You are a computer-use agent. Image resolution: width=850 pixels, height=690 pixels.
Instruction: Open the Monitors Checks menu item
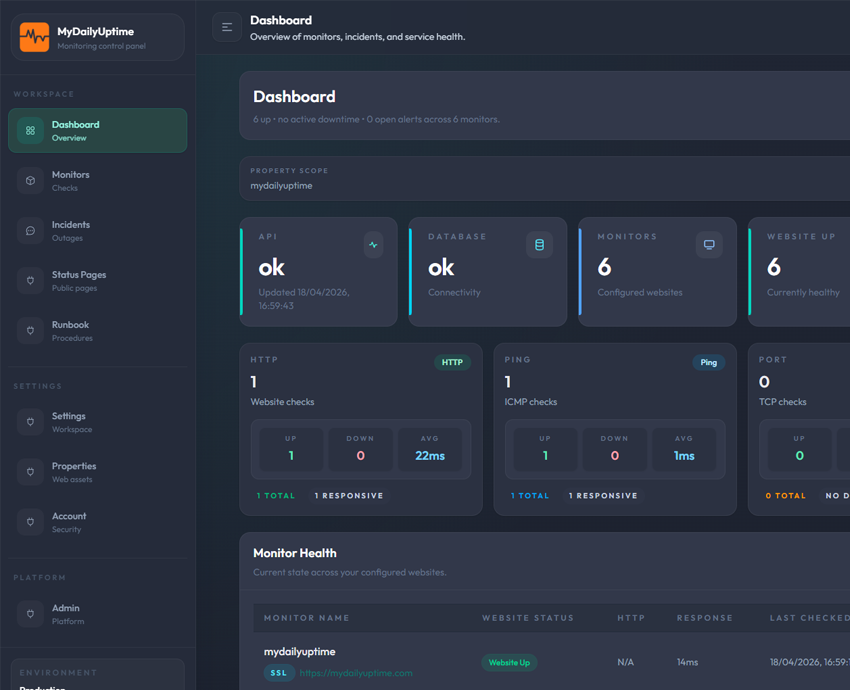pyautogui.click(x=98, y=180)
